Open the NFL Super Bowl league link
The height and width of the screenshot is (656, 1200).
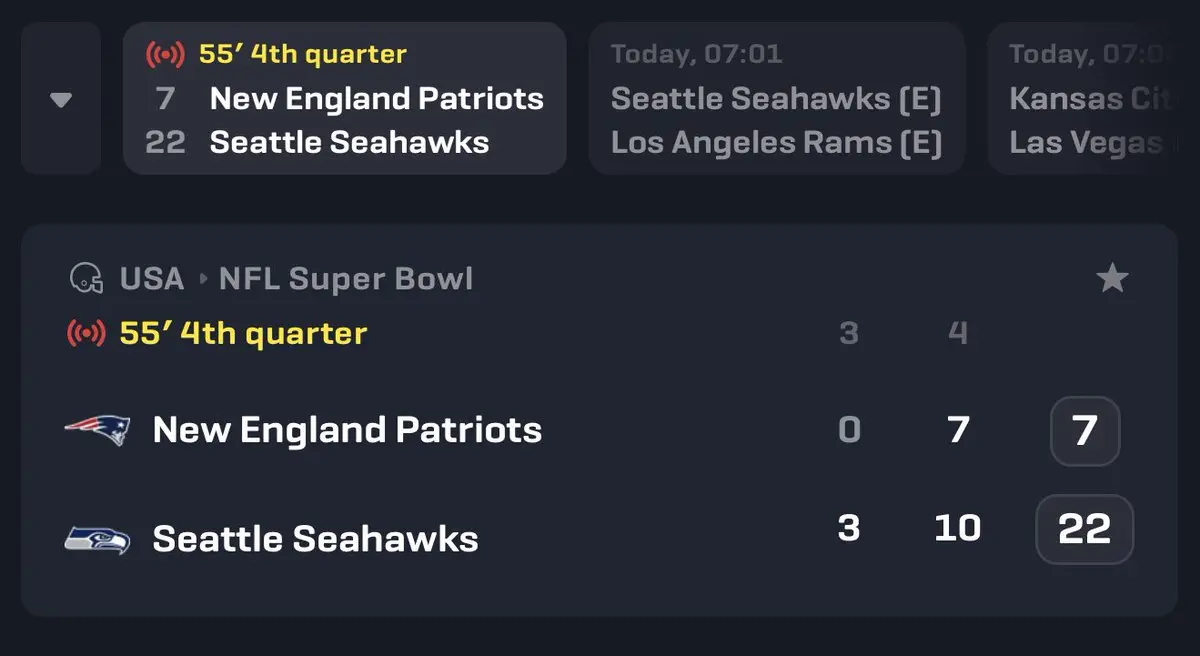pos(345,278)
